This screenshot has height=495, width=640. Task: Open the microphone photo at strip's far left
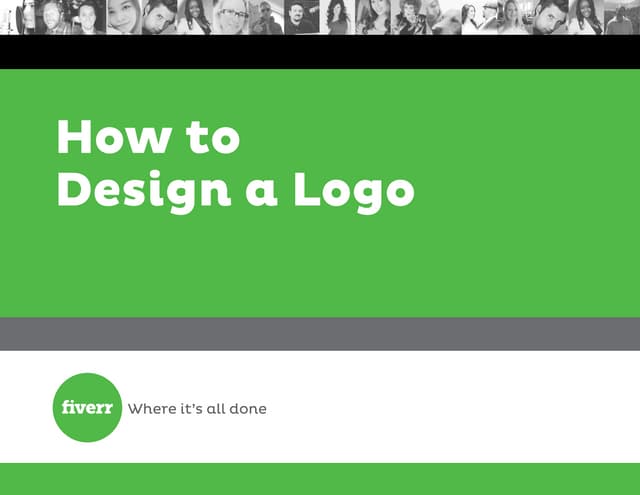pos(18,17)
